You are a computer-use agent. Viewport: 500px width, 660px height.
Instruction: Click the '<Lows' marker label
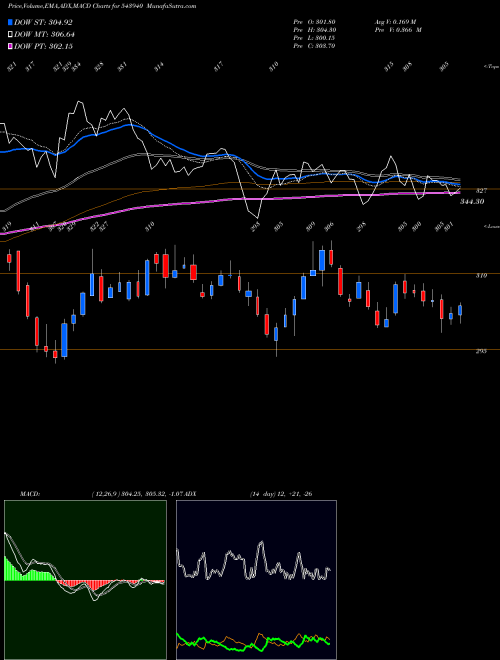491,226
